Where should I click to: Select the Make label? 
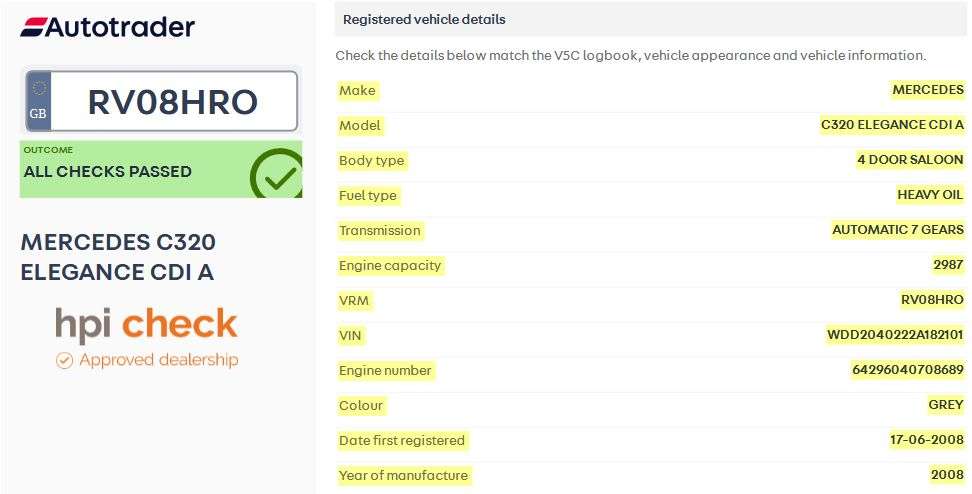[357, 90]
